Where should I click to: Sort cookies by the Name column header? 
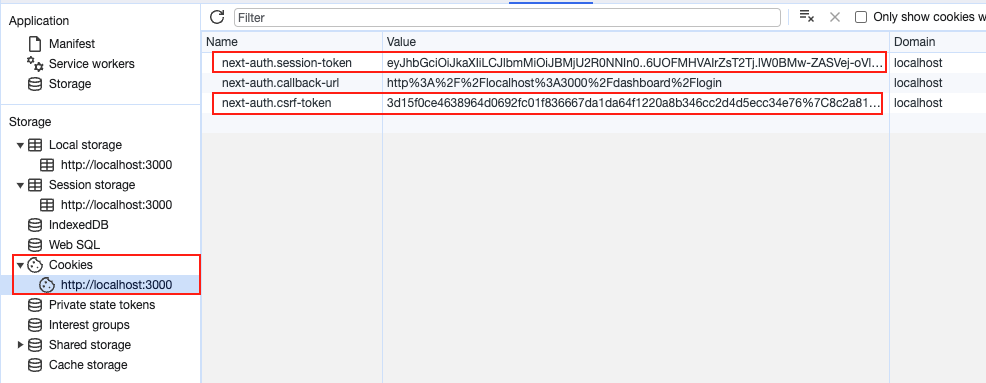click(x=292, y=42)
